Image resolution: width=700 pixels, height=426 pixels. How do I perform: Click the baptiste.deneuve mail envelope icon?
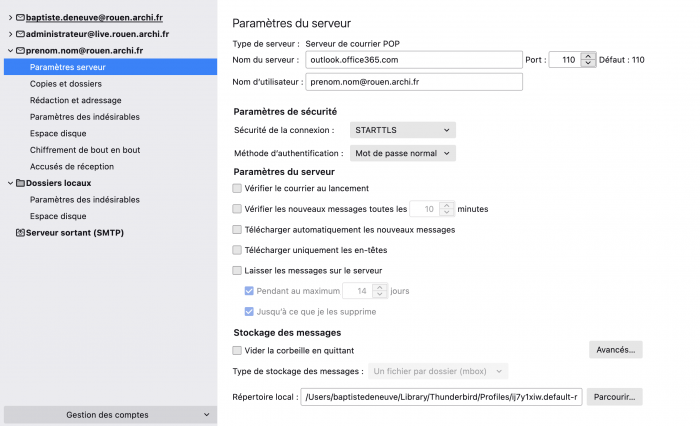(21, 17)
